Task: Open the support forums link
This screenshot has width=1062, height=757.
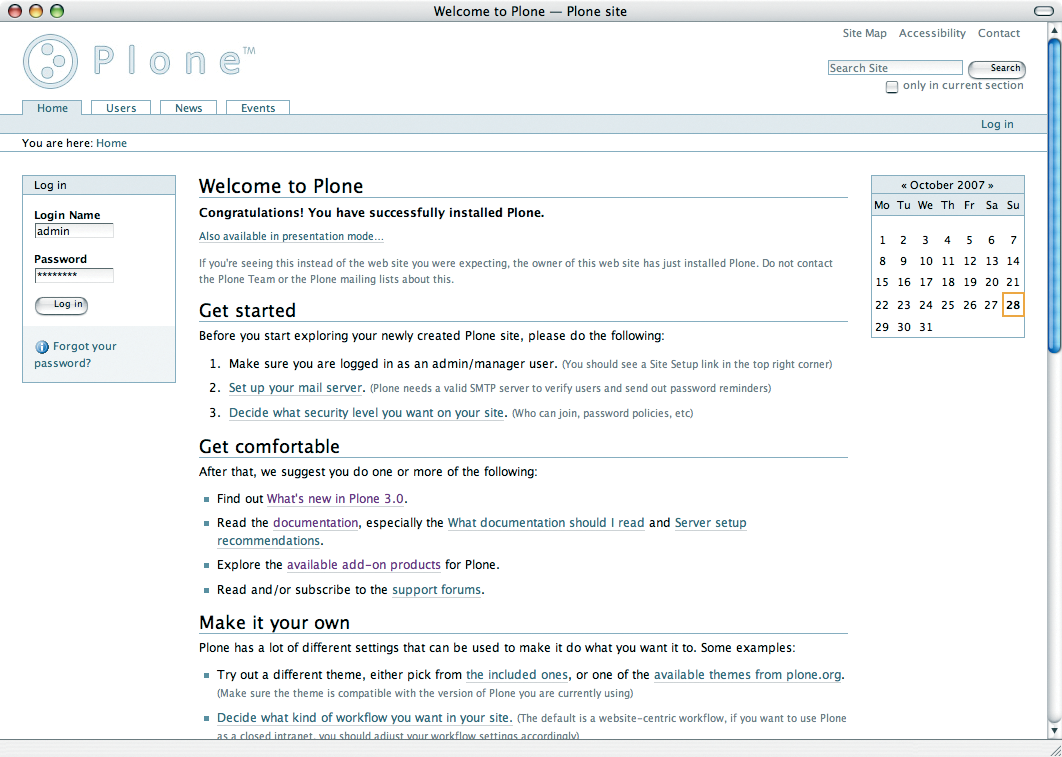Action: click(437, 590)
